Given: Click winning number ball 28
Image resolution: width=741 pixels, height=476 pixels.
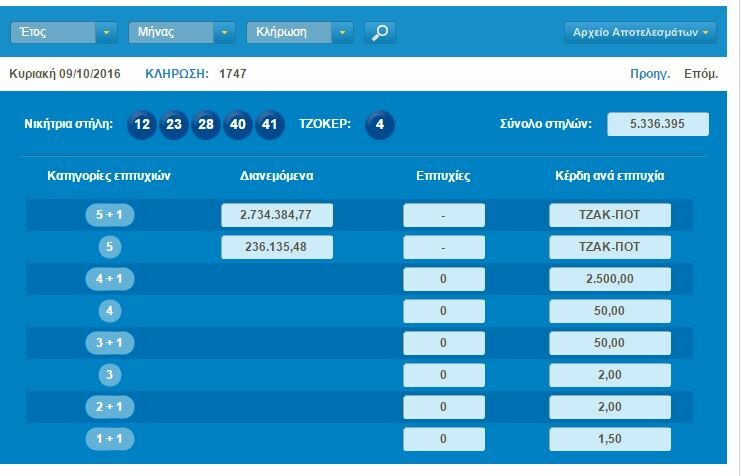Looking at the screenshot, I should (206, 124).
